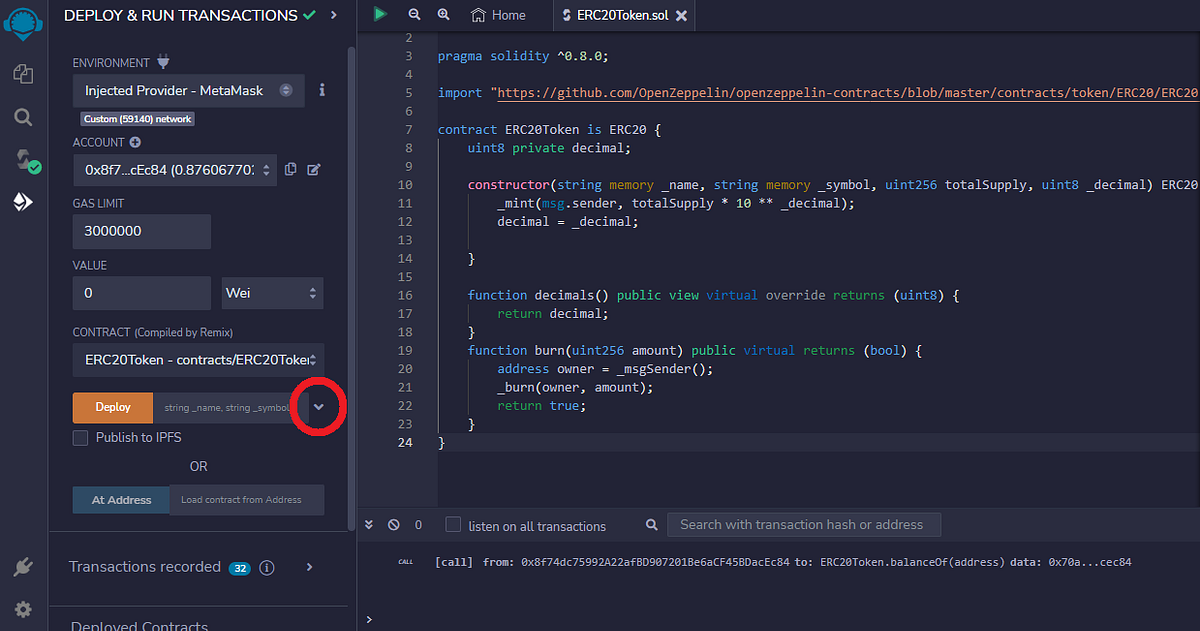The width and height of the screenshot is (1200, 631).
Task: Click the terminal prompt arrow
Action: [369, 619]
